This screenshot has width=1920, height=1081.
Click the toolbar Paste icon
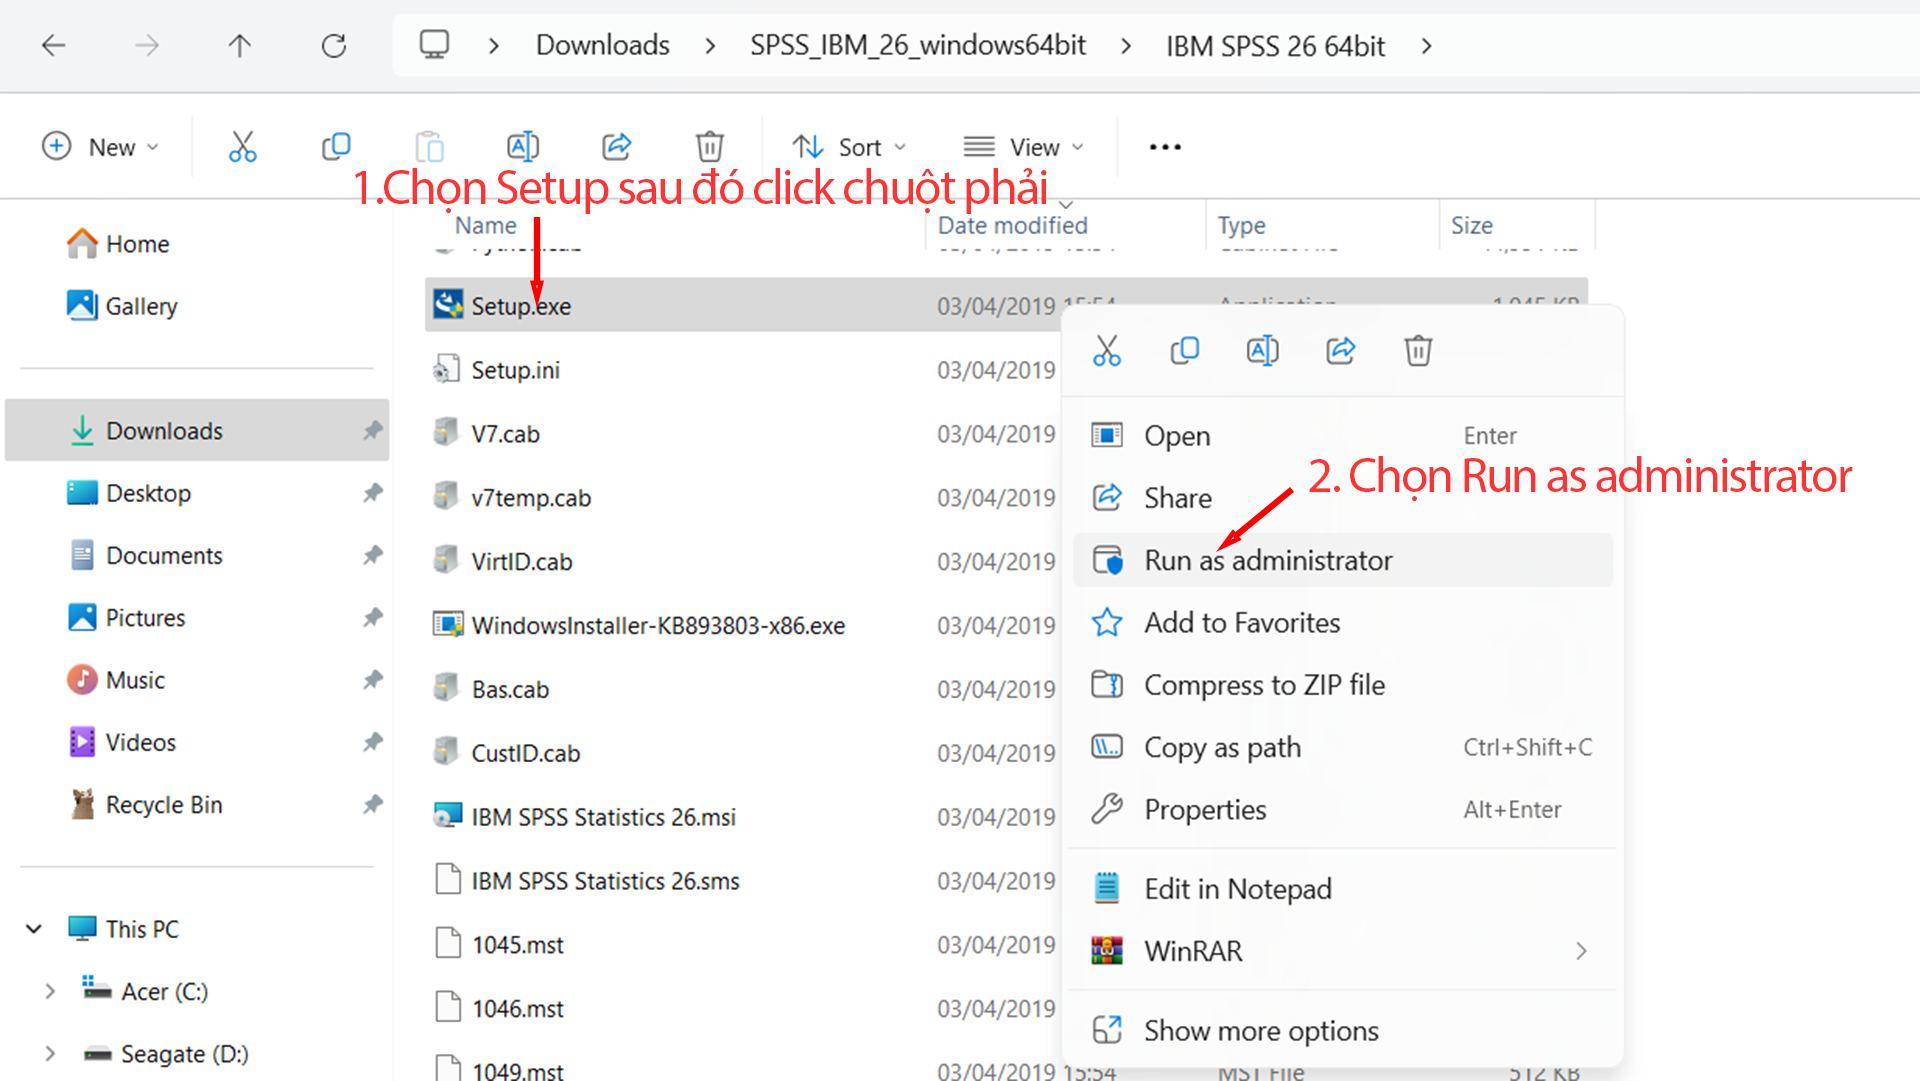point(430,147)
